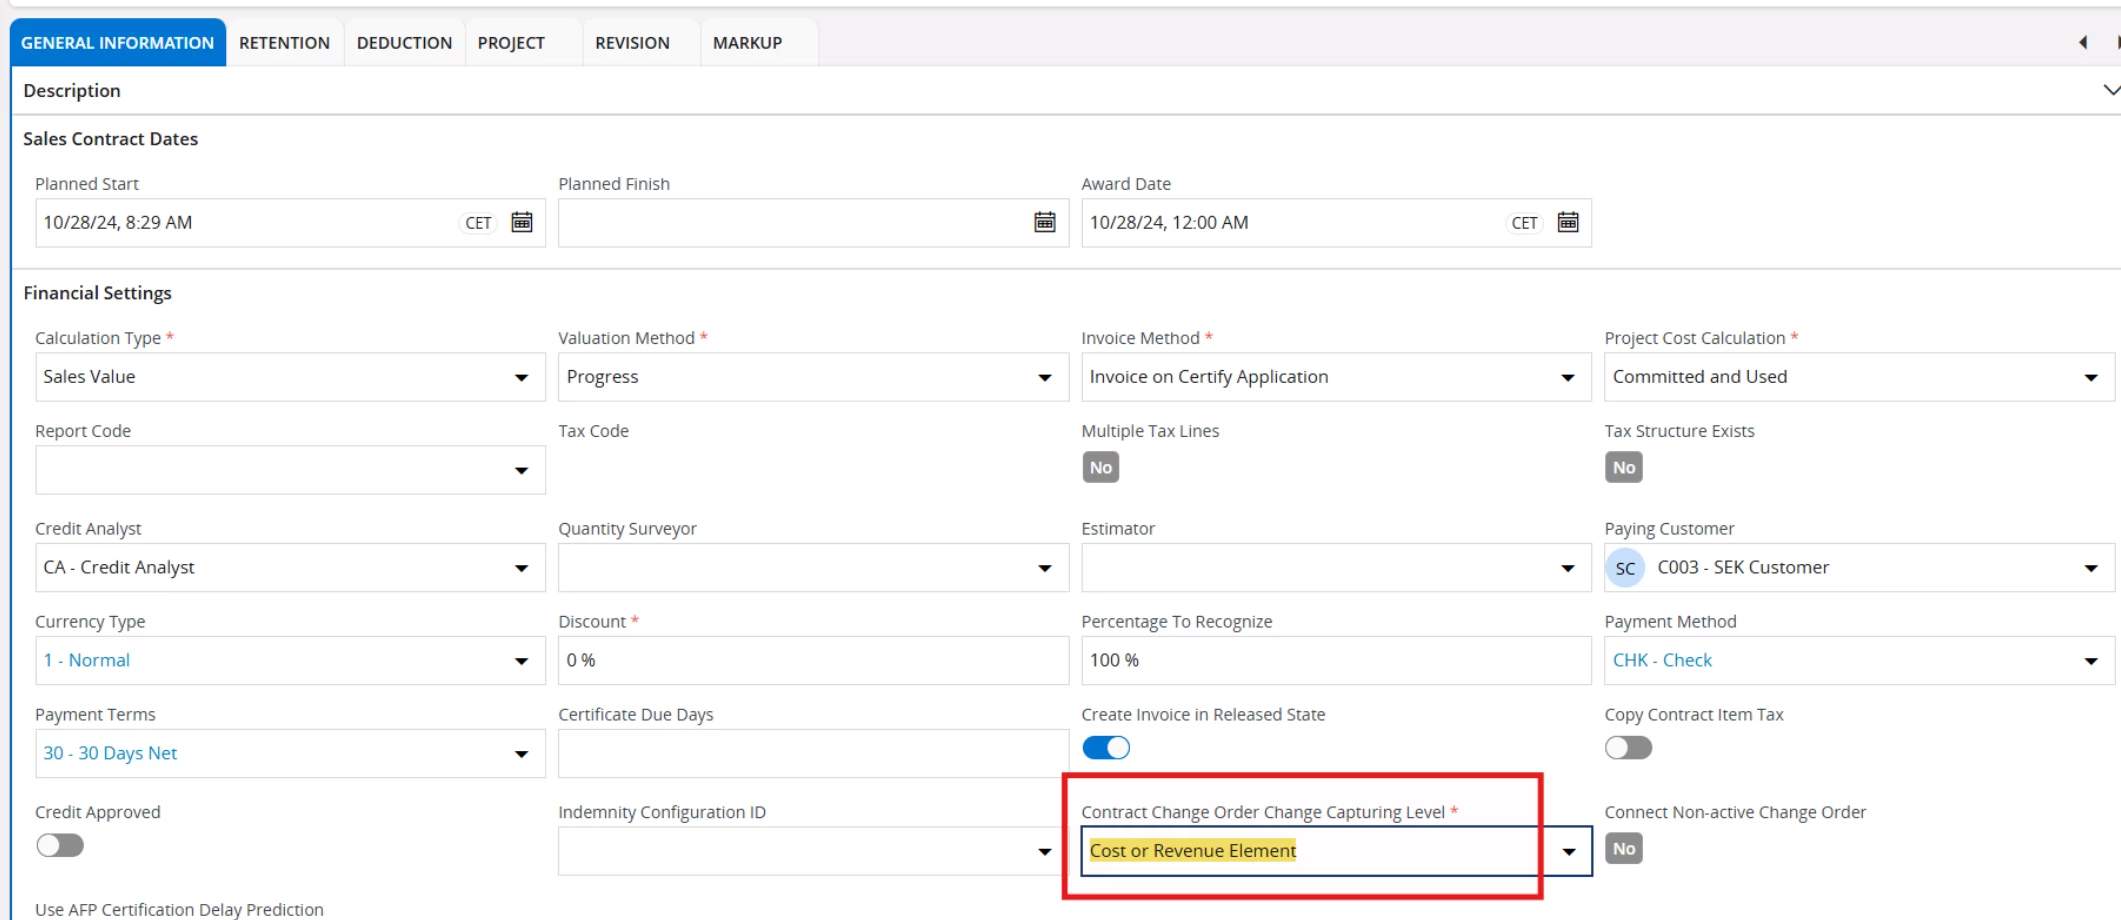This screenshot has height=920, width=2121.
Task: Click the Award Date CET timezone badge
Action: (x=1524, y=223)
